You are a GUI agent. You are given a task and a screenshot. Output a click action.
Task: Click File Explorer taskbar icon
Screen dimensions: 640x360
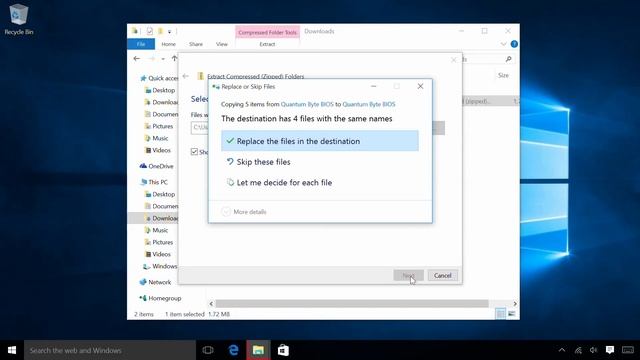(258, 350)
